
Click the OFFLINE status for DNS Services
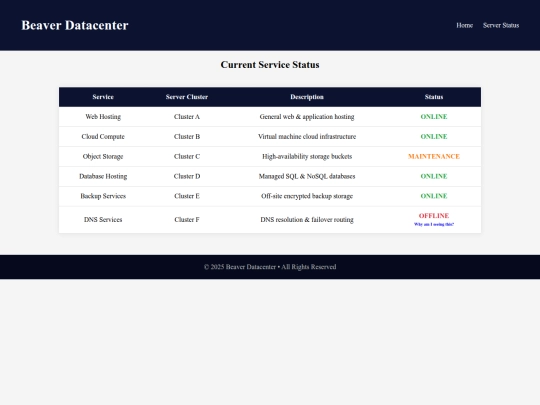434,216
